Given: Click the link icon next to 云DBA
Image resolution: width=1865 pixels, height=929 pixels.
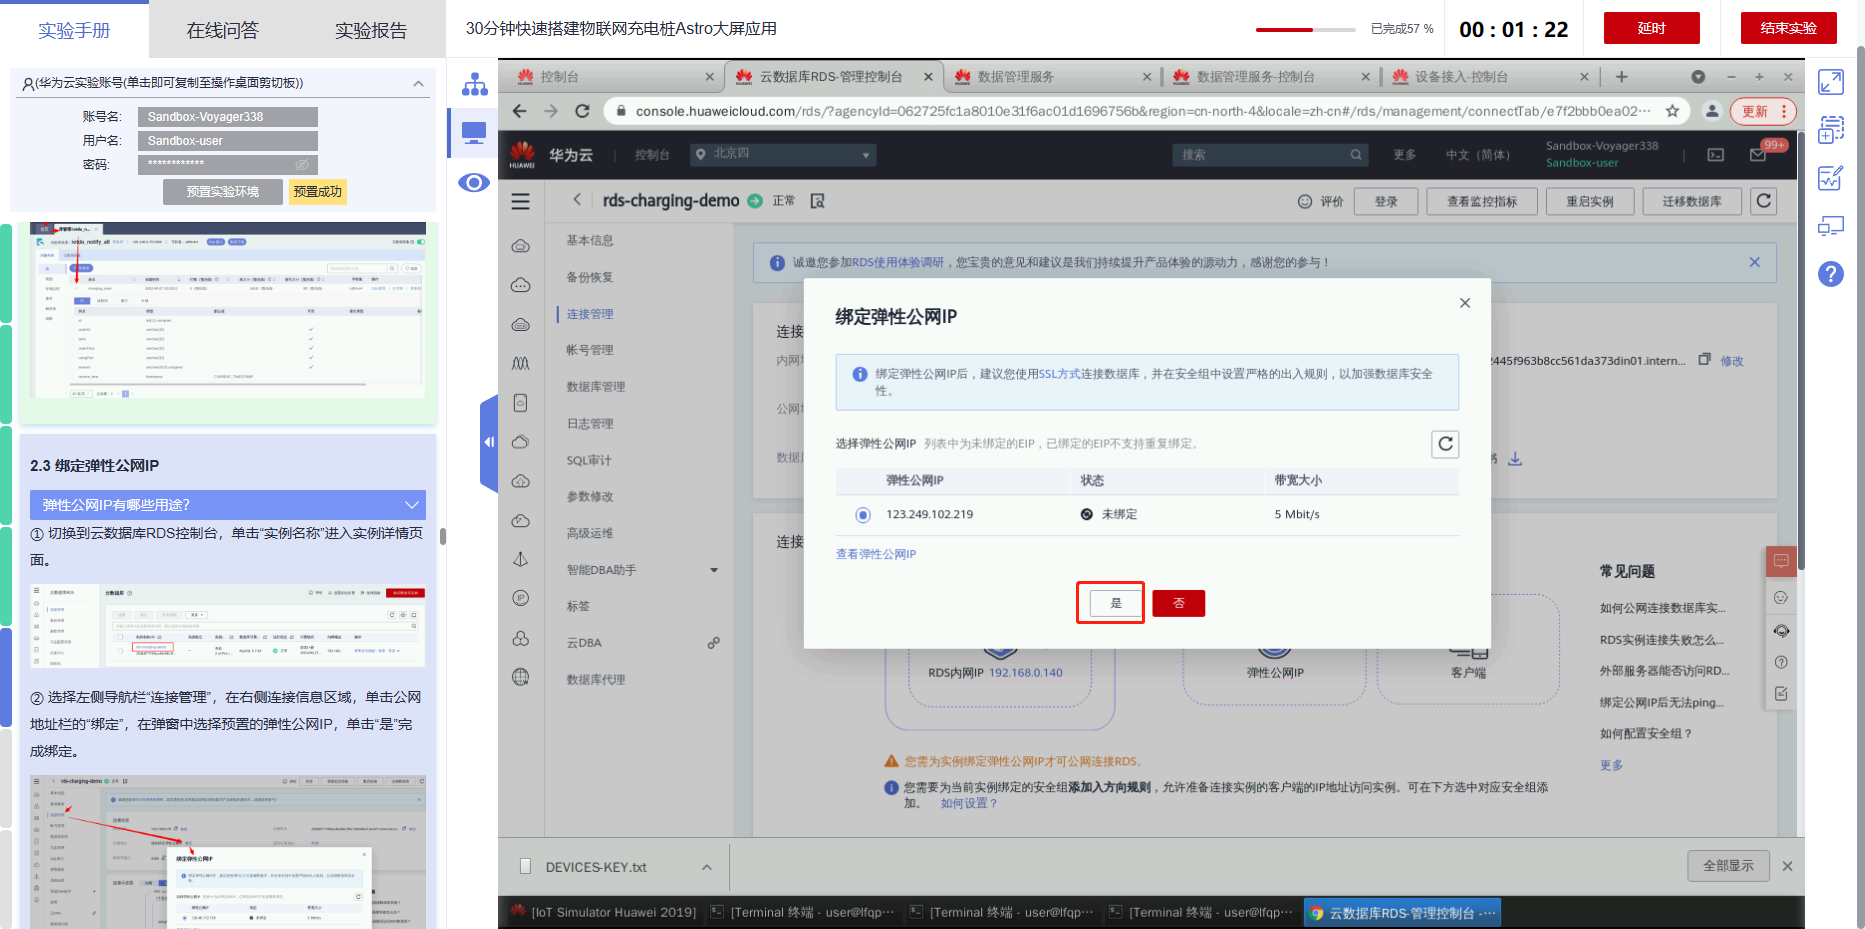Looking at the screenshot, I should pyautogui.click(x=713, y=643).
